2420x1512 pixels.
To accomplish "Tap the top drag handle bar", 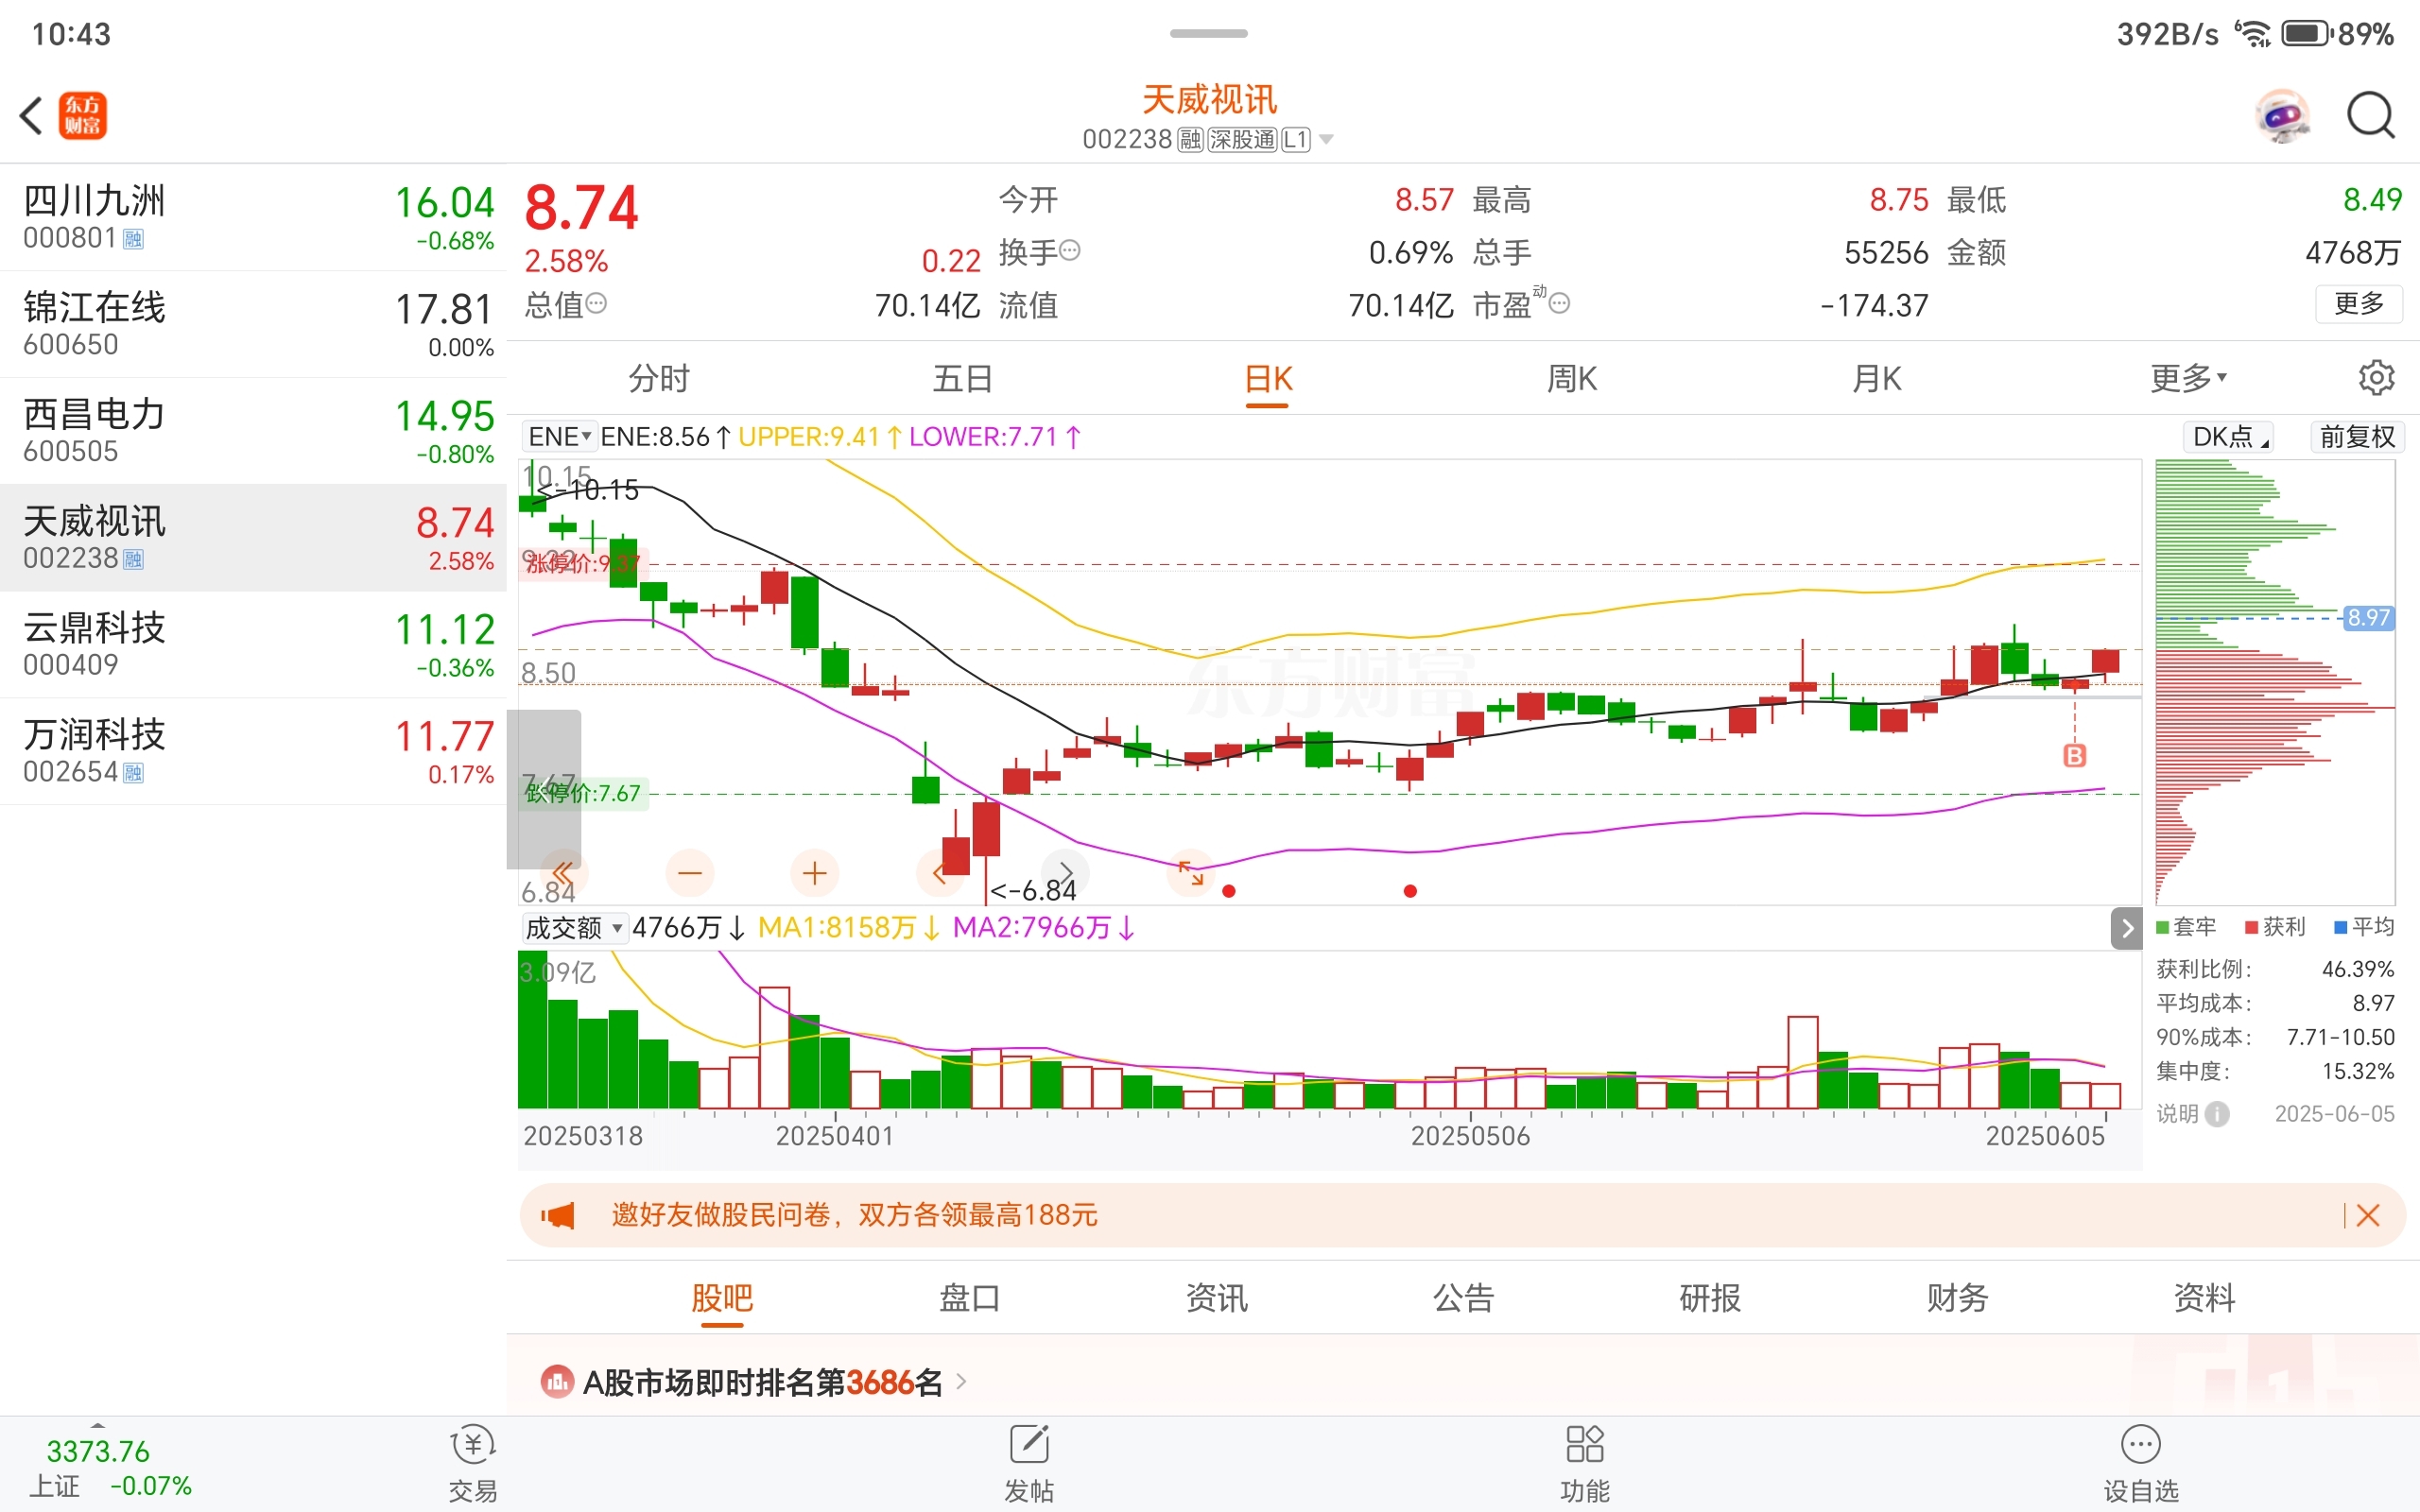I will pyautogui.click(x=1209, y=33).
